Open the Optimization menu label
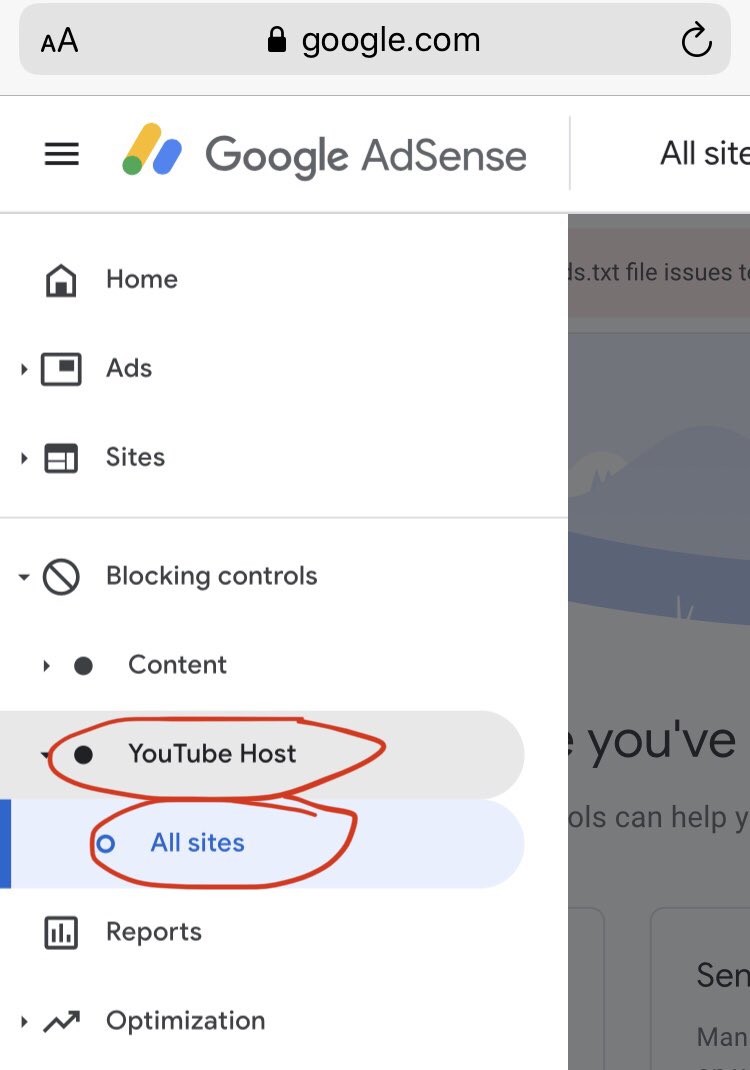 point(186,1021)
